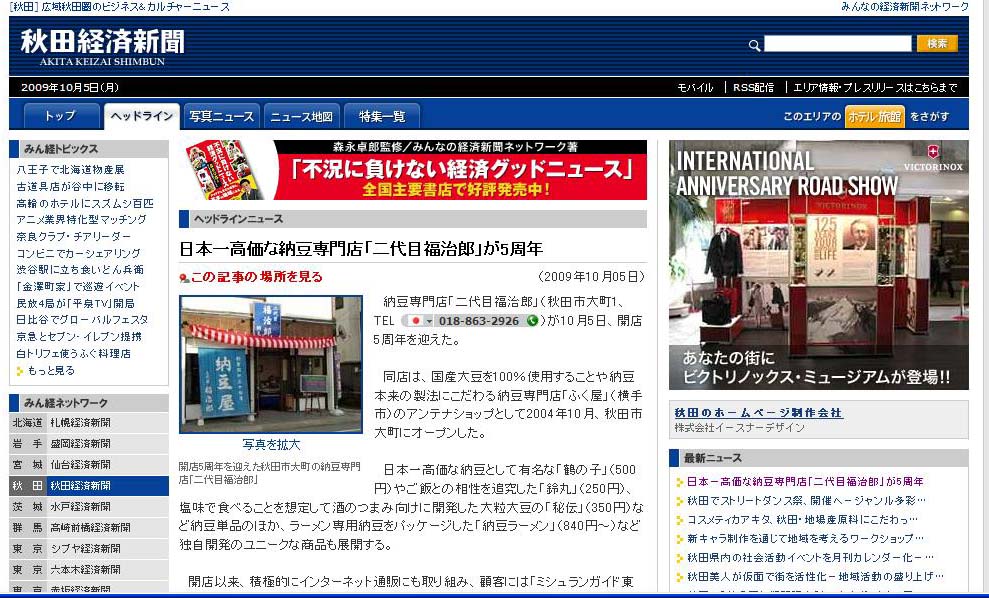This screenshot has width=989, height=598.
Task: Select the ヘッドライン tab
Action: click(x=141, y=116)
